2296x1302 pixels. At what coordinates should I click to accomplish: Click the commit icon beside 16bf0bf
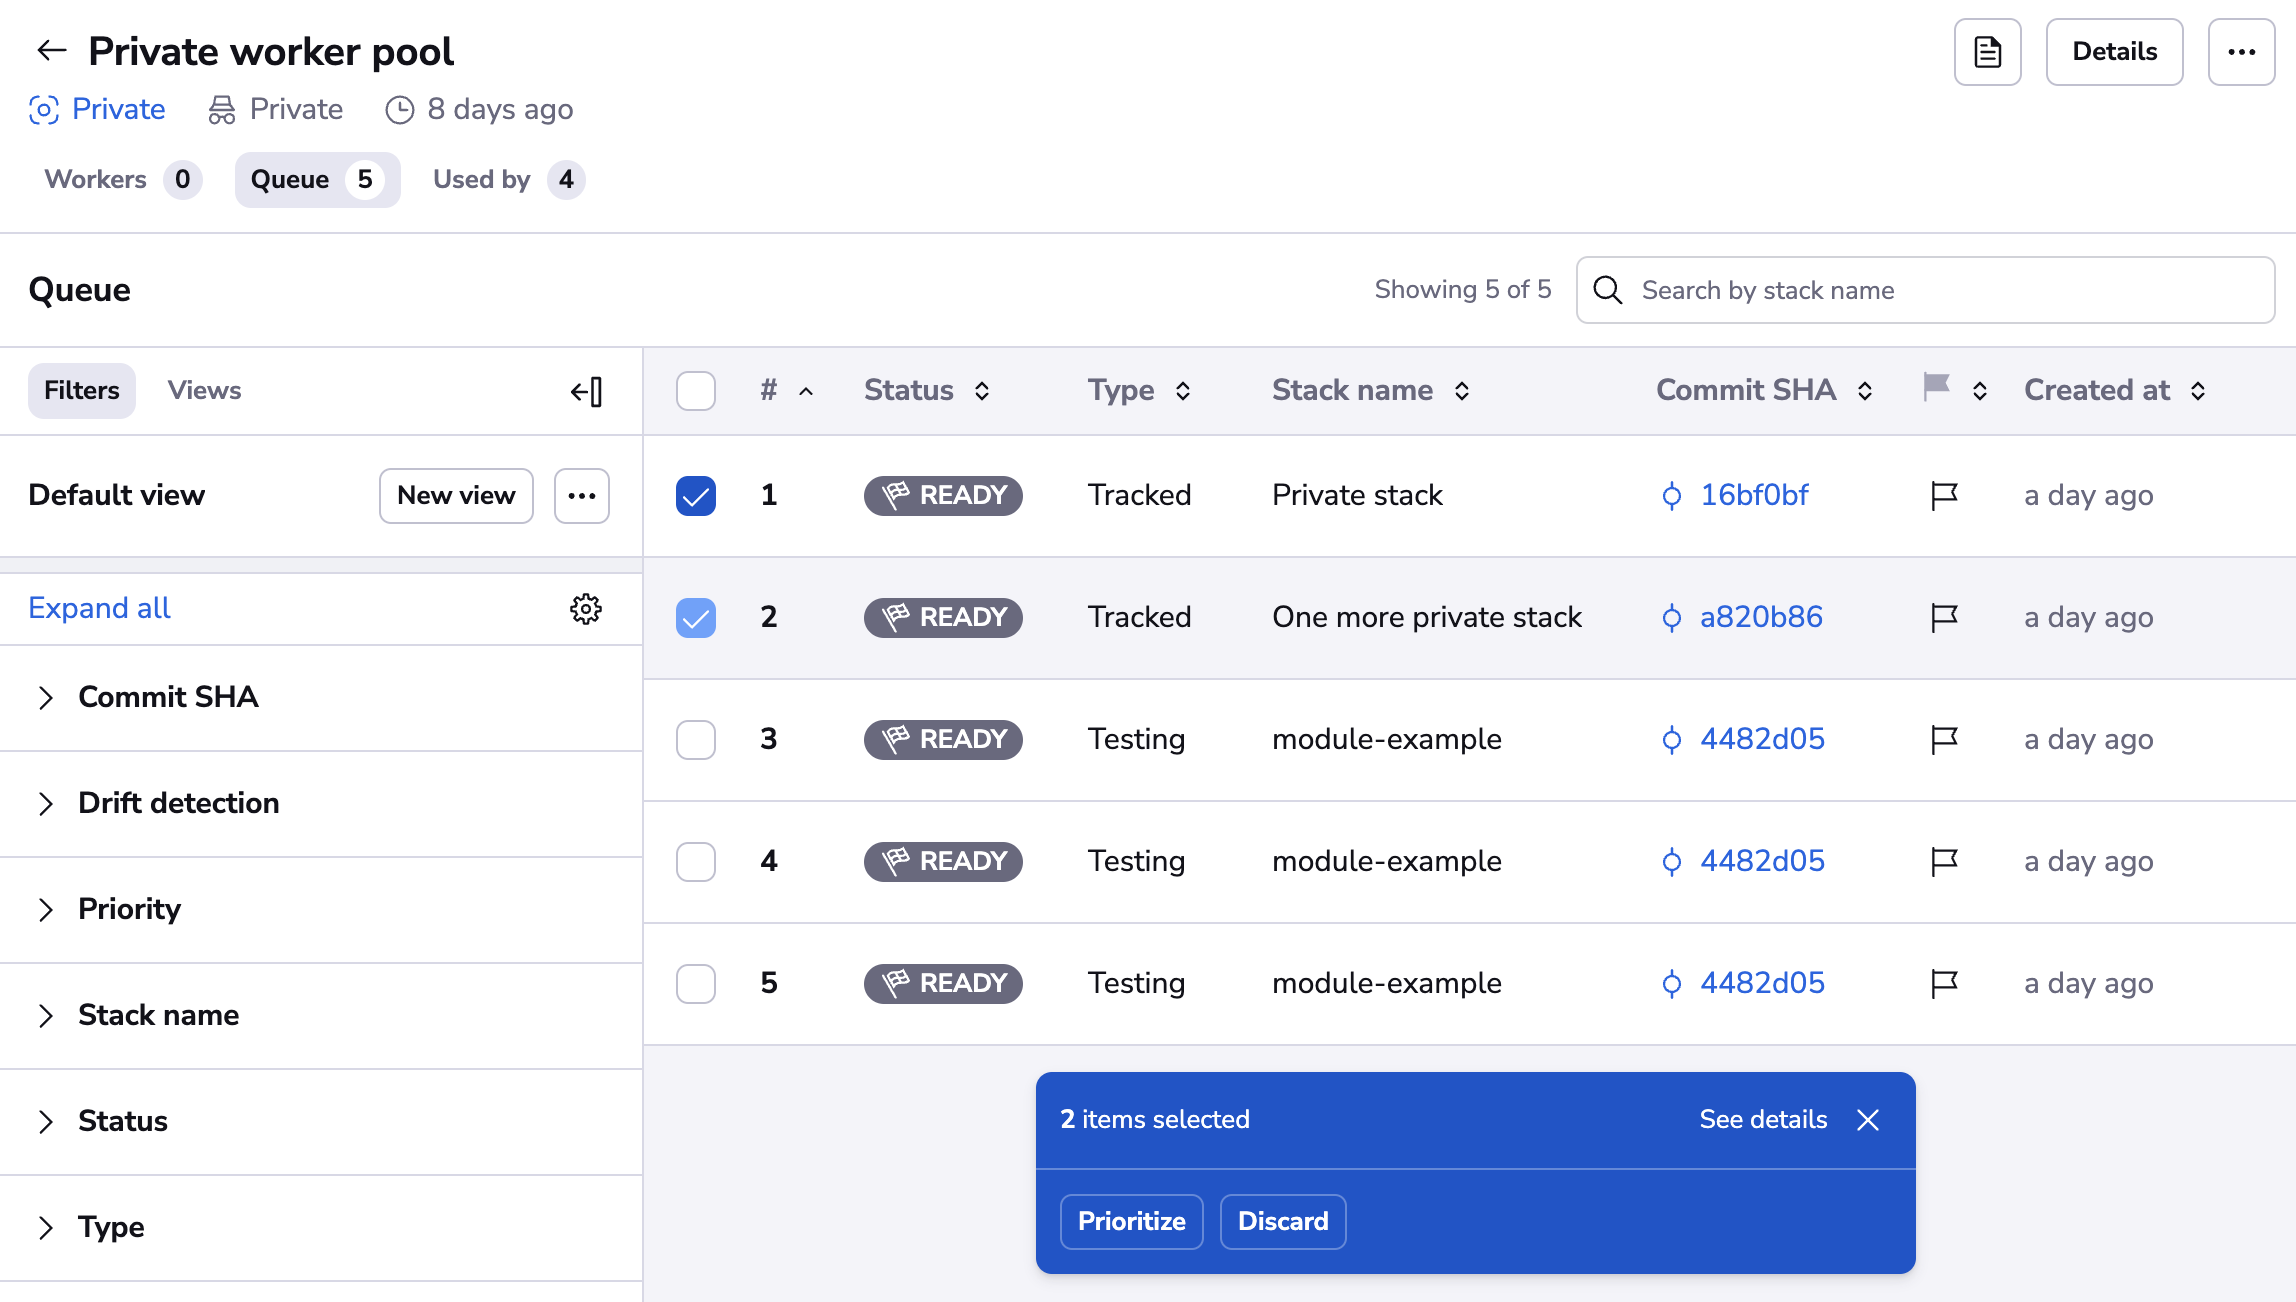(x=1671, y=495)
